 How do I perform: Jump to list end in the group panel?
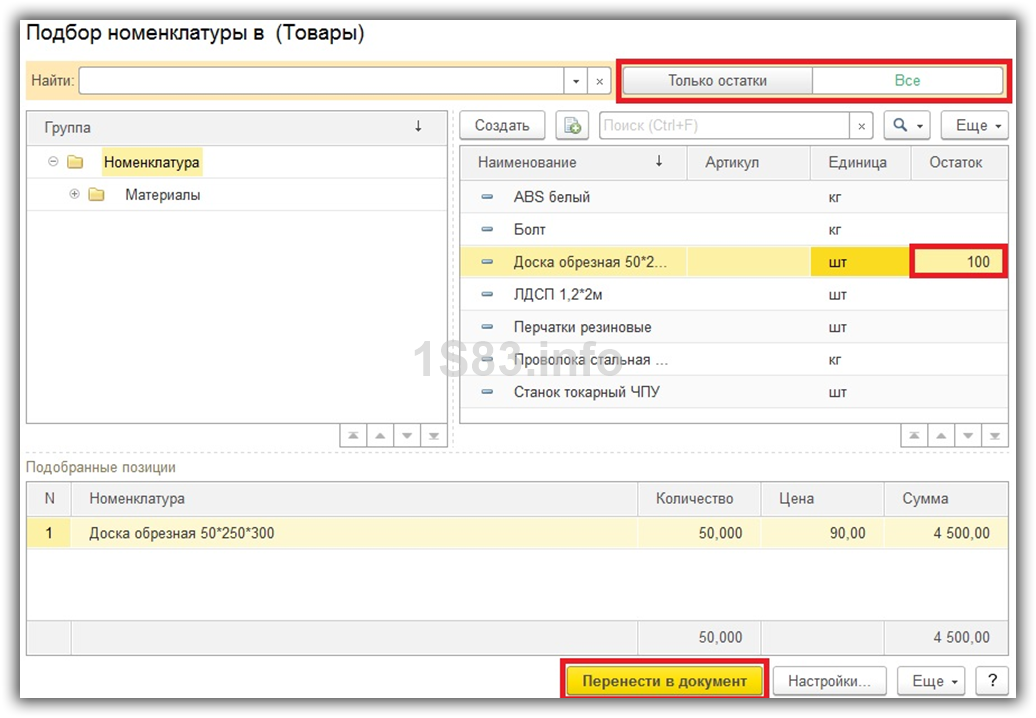tap(433, 436)
